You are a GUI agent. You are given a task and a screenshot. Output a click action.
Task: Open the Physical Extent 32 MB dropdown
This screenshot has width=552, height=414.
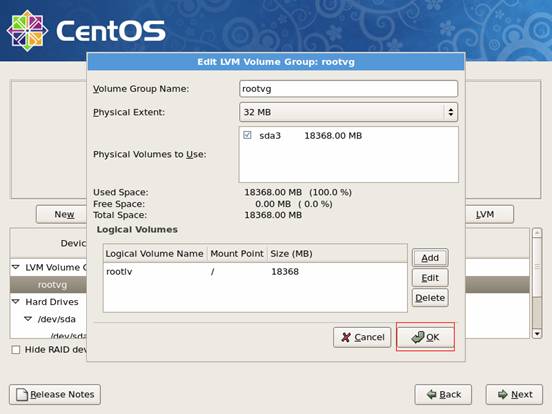point(349,112)
